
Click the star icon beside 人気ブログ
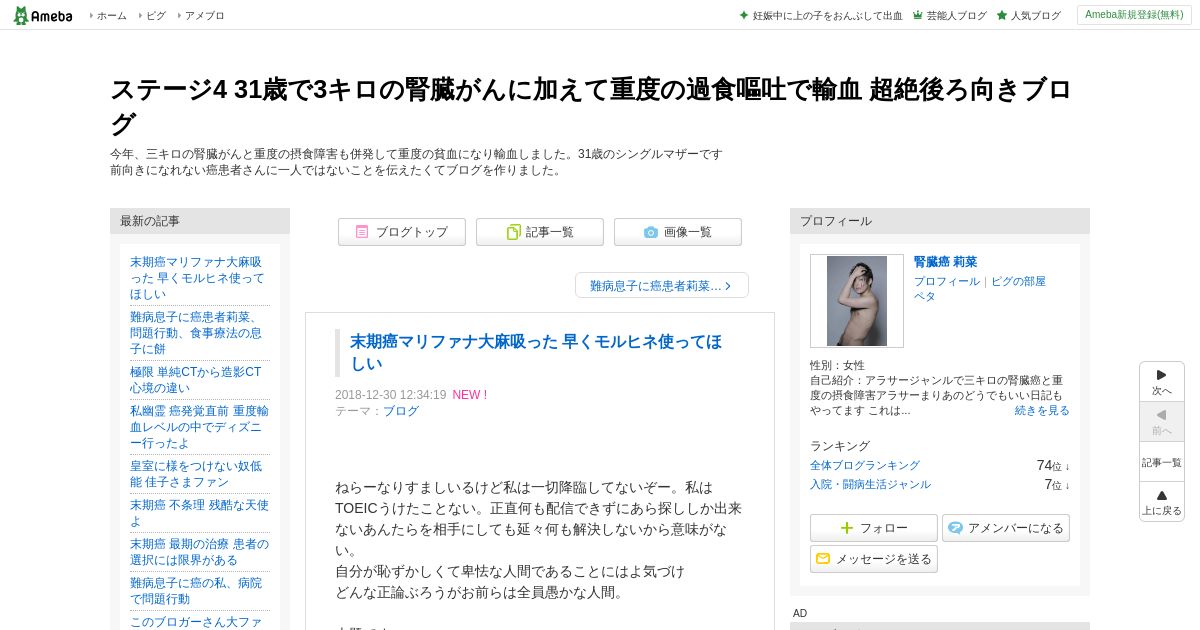click(1002, 15)
